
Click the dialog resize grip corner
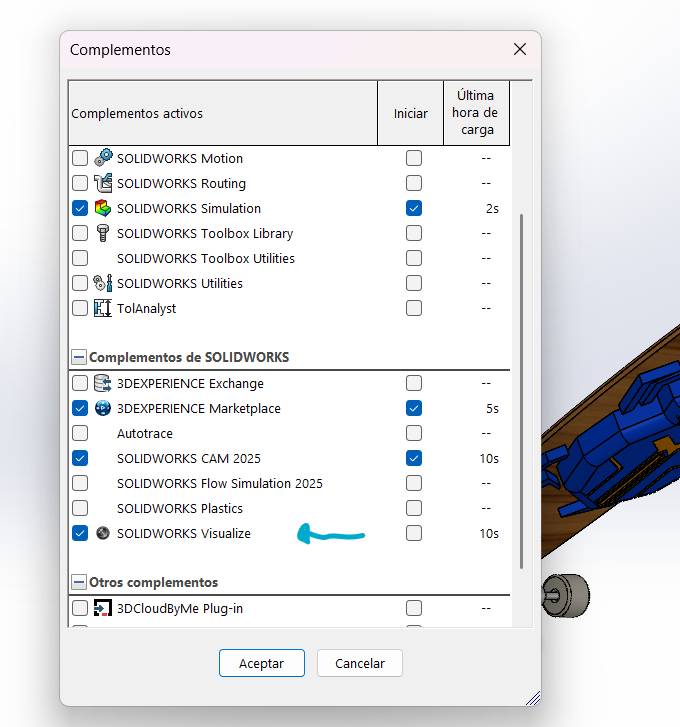pyautogui.click(x=533, y=698)
